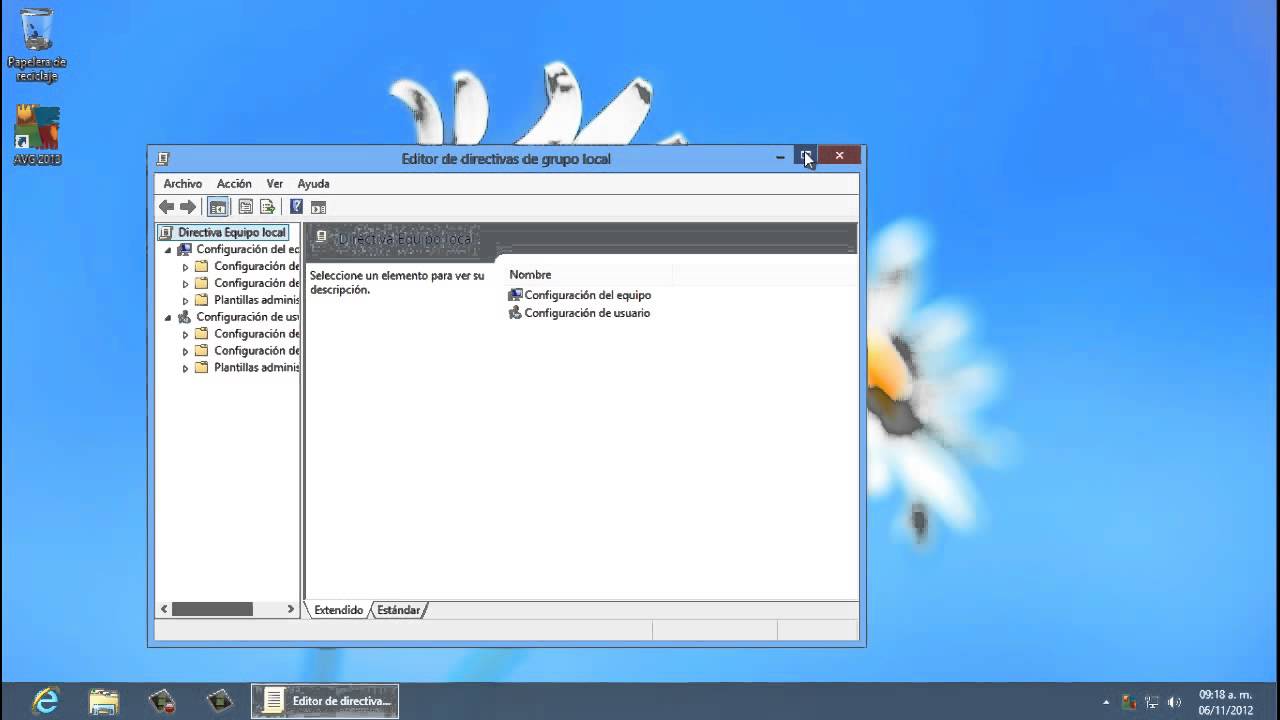Image resolution: width=1280 pixels, height=720 pixels.
Task: Switch to the Extendido tab
Action: pyautogui.click(x=338, y=610)
